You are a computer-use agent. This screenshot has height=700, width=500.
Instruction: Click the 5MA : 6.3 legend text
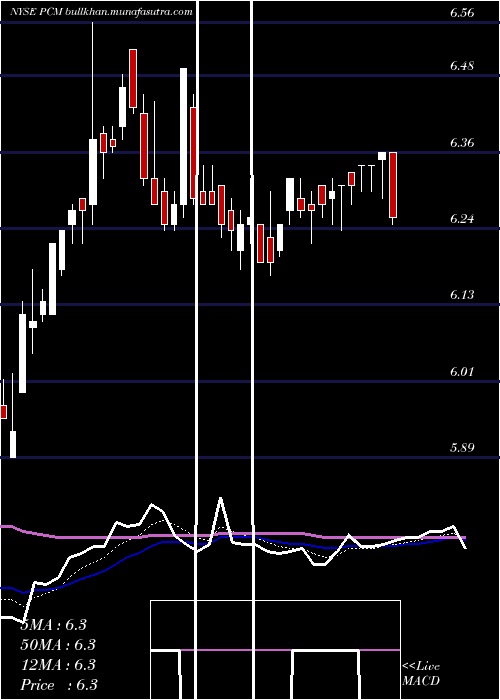click(x=54, y=625)
